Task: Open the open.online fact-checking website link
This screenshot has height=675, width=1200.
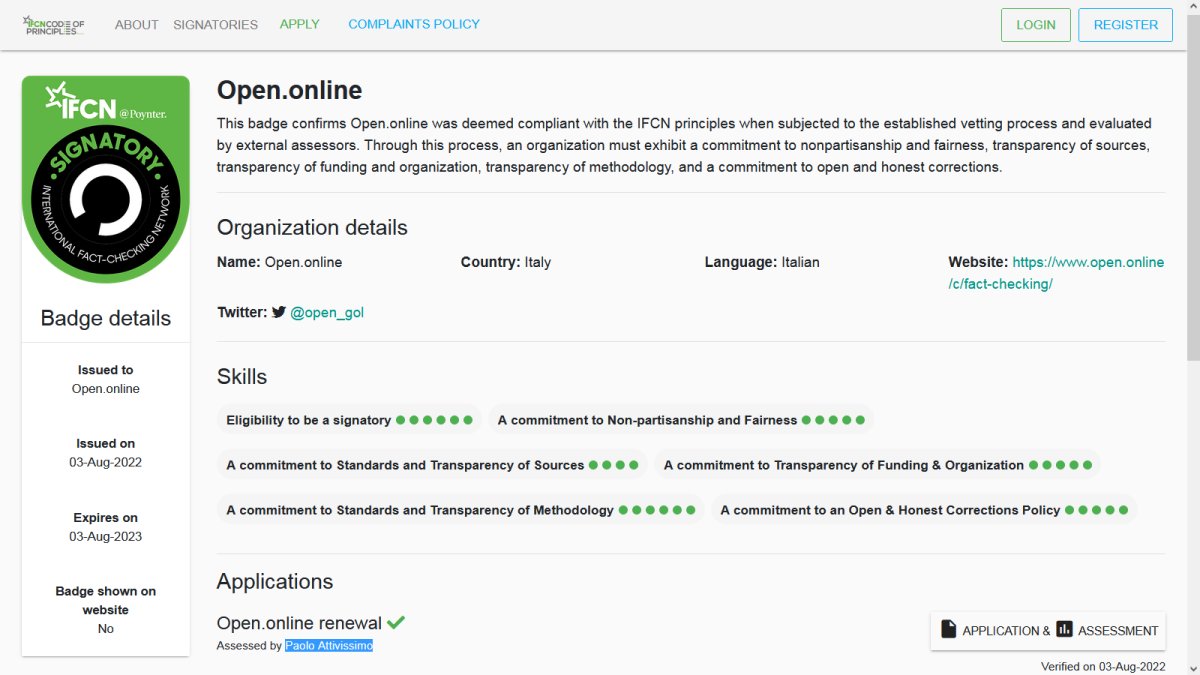Action: (1056, 273)
